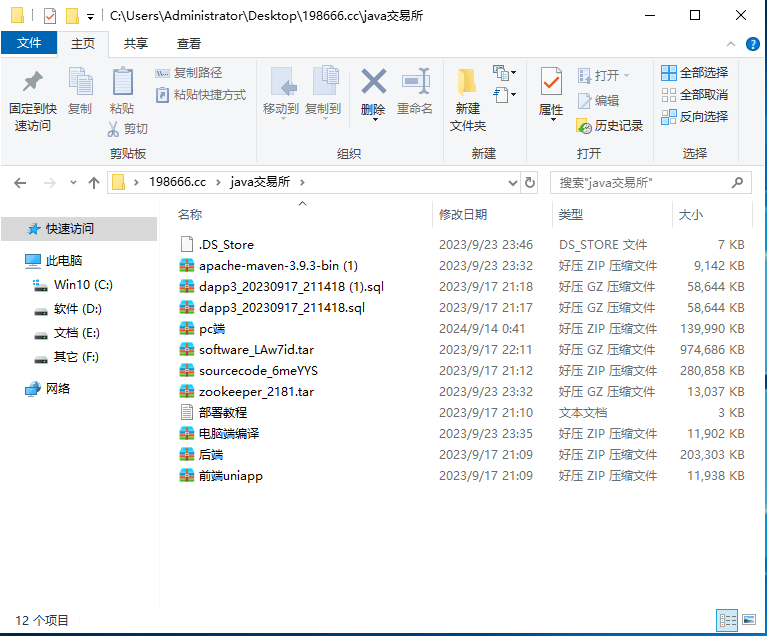Open the Quick Access Toolbar customize dropdown

tap(91, 16)
